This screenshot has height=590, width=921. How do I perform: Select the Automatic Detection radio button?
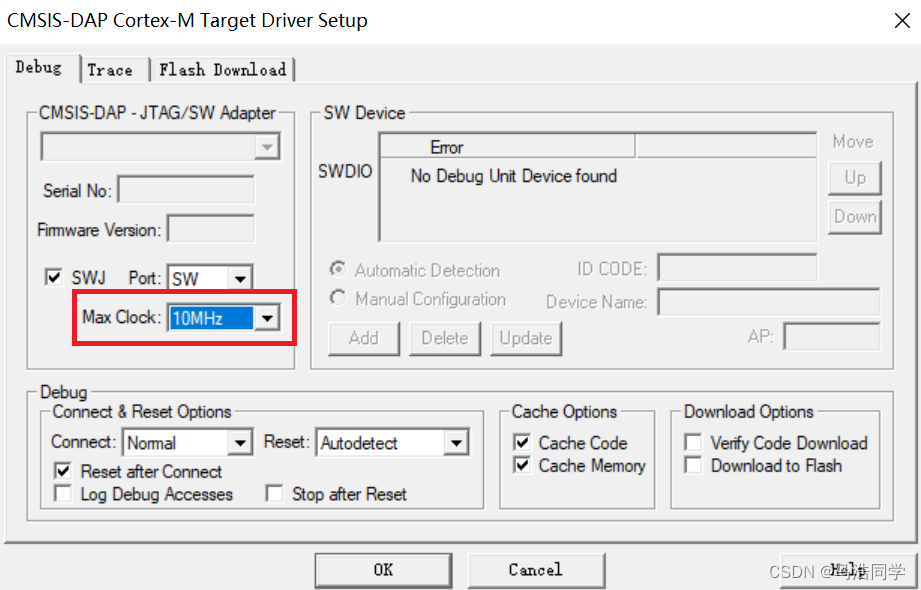click(x=338, y=269)
